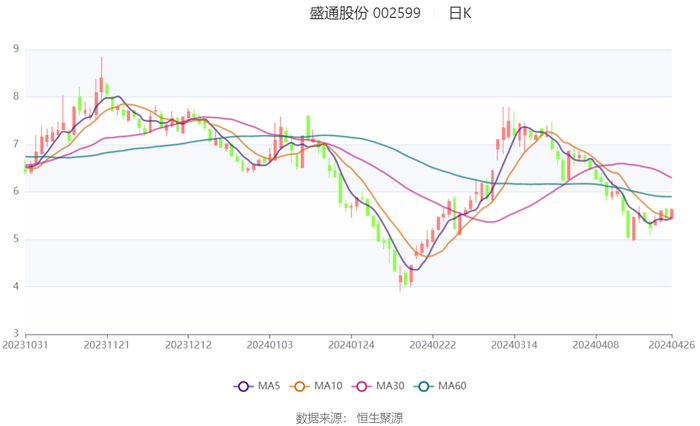Click the 20231121 date on x-axis
This screenshot has width=700, height=426.
click(106, 344)
